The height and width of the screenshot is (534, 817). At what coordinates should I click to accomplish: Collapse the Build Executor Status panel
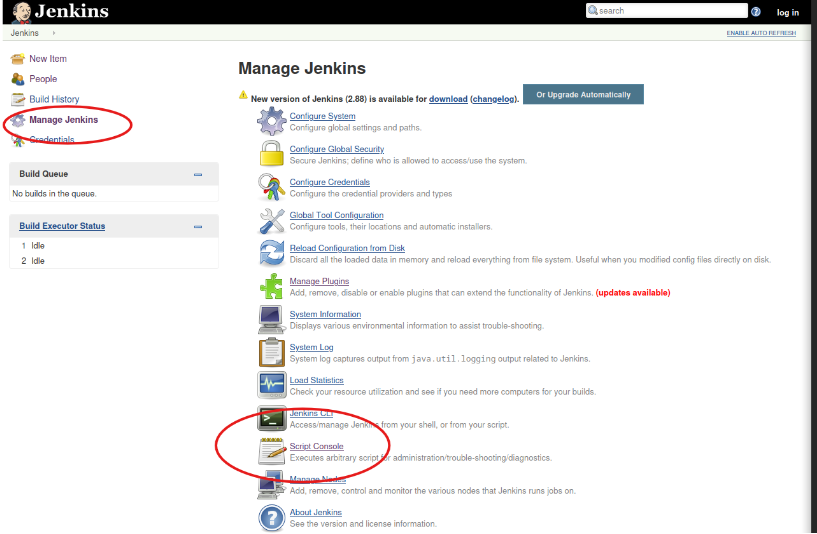(198, 226)
